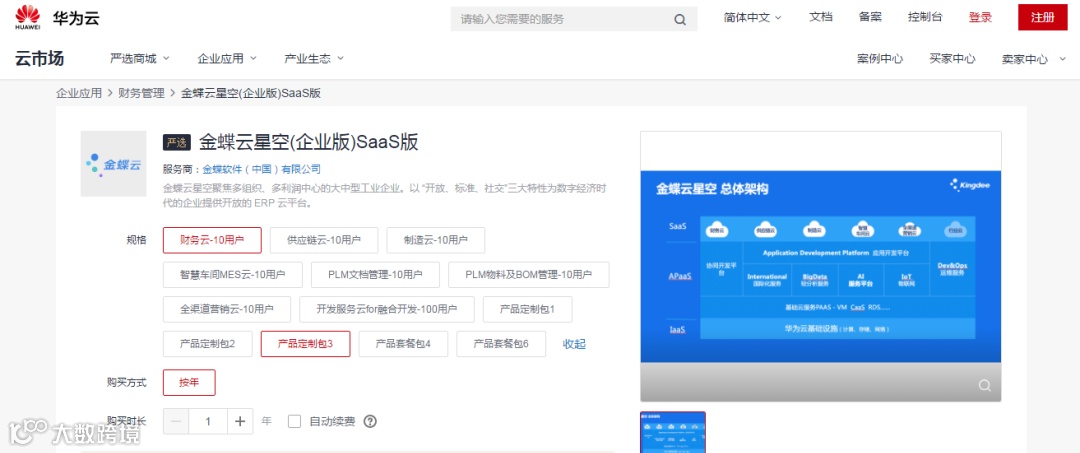
Task: Select the architecture thumbnail below preview
Action: click(673, 432)
